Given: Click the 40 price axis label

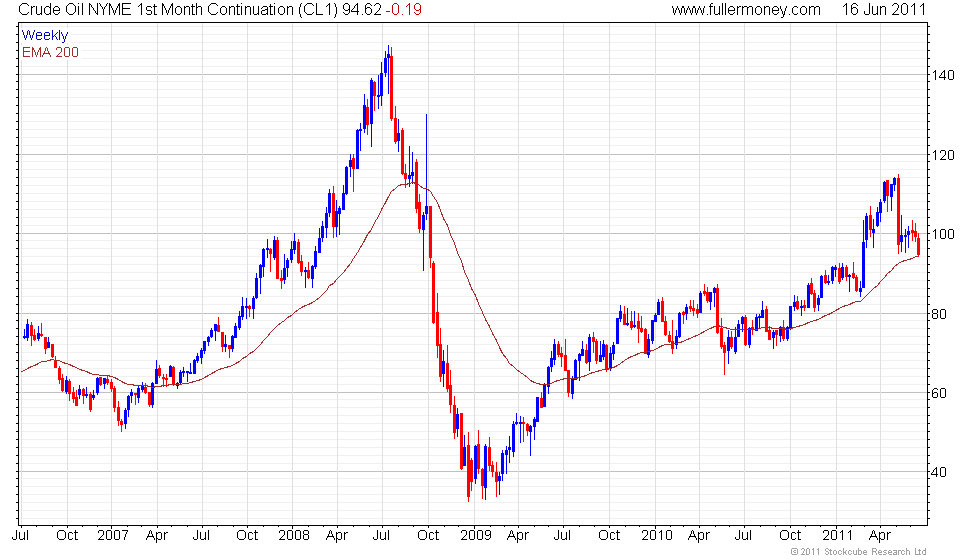Looking at the screenshot, I should tap(939, 472).
